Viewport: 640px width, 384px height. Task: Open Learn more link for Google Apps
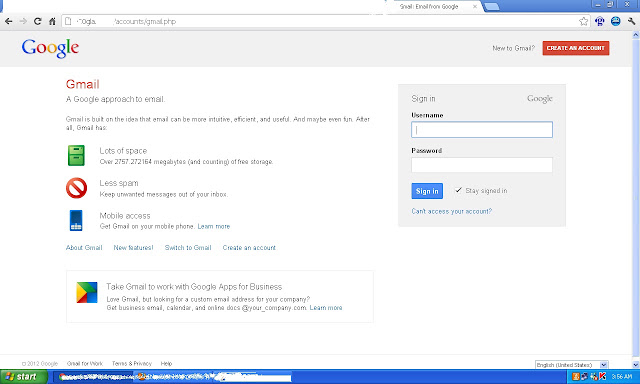[x=326, y=308]
